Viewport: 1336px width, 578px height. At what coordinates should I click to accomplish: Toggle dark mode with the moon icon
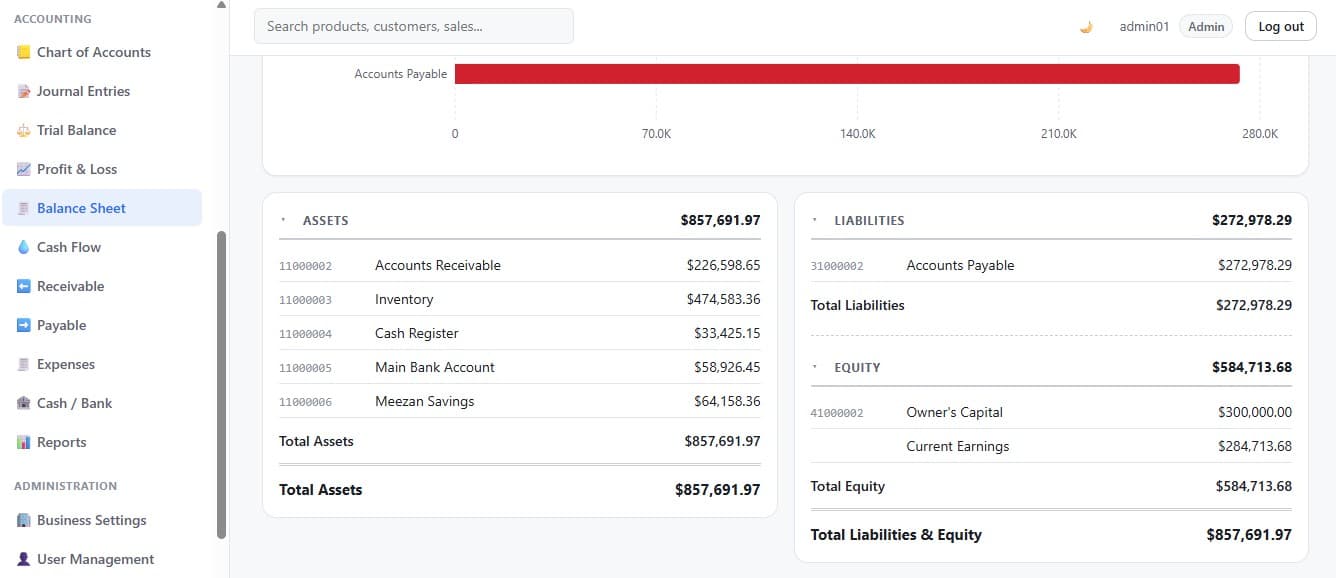point(1086,27)
